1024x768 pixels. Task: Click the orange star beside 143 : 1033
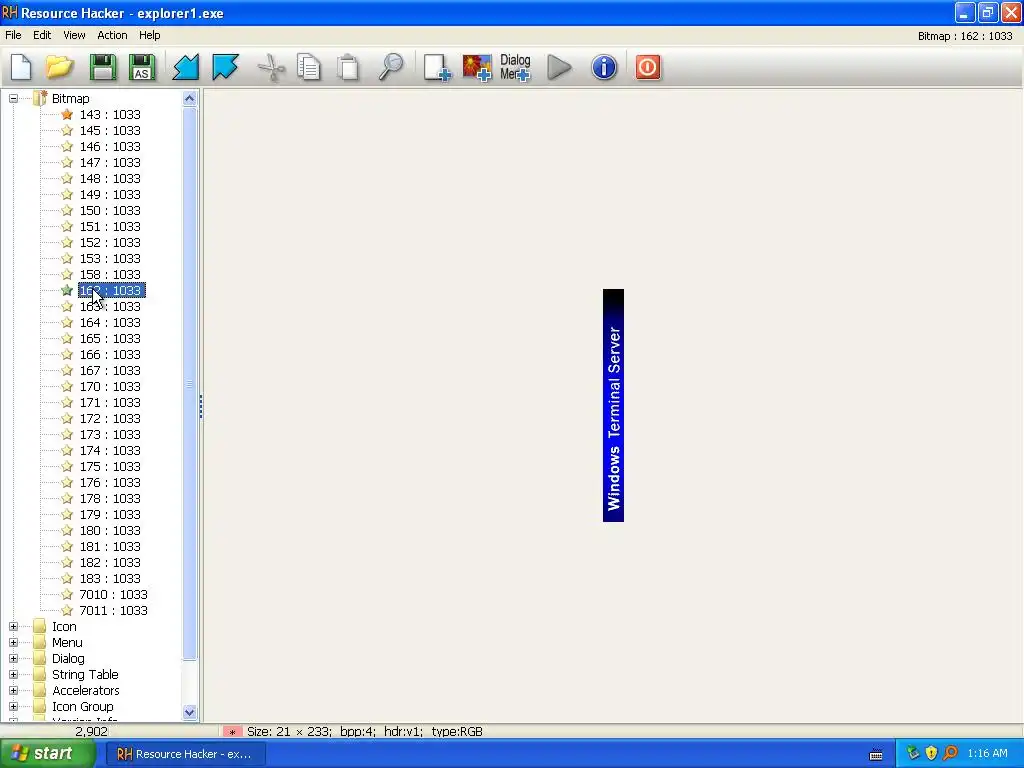[x=67, y=114]
